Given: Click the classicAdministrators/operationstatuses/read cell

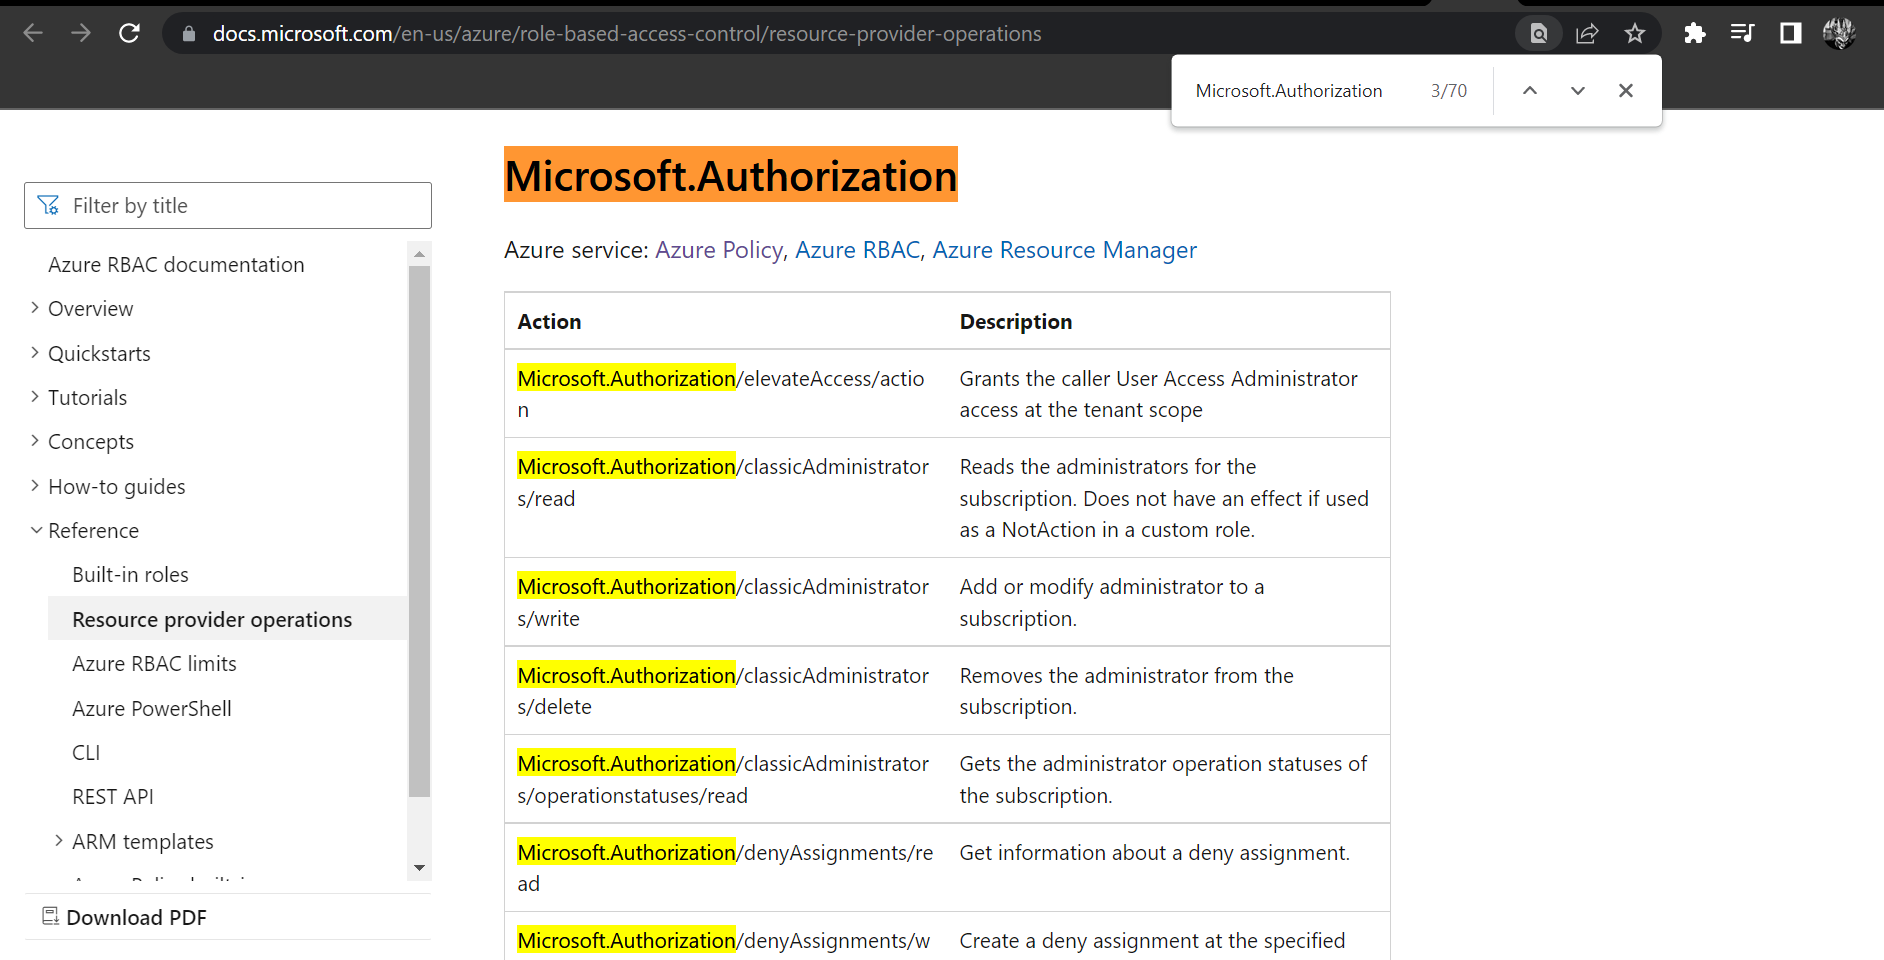Looking at the screenshot, I should click(x=725, y=779).
